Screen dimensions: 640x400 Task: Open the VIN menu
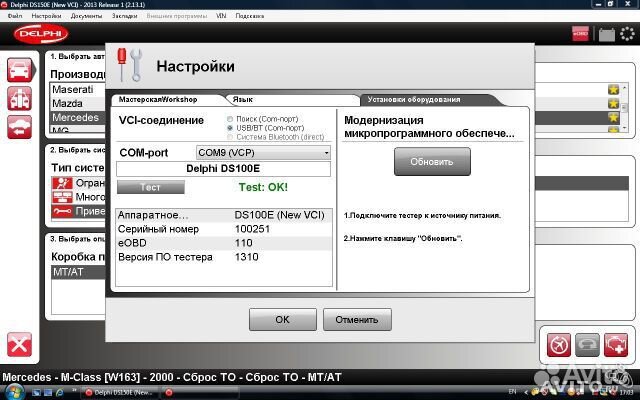[221, 16]
